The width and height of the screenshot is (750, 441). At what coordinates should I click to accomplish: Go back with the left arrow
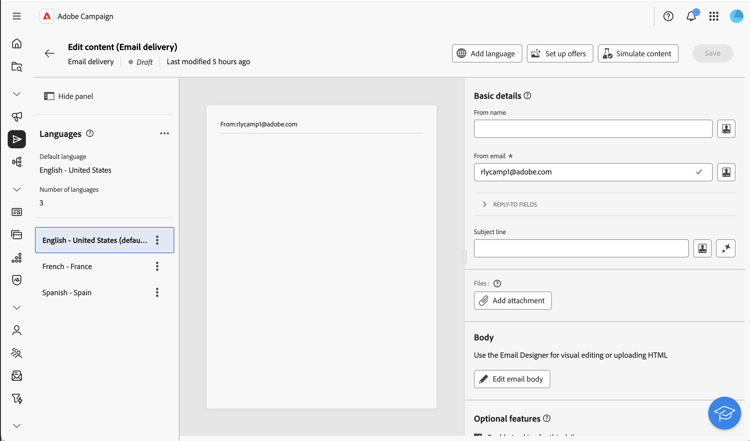tap(49, 53)
